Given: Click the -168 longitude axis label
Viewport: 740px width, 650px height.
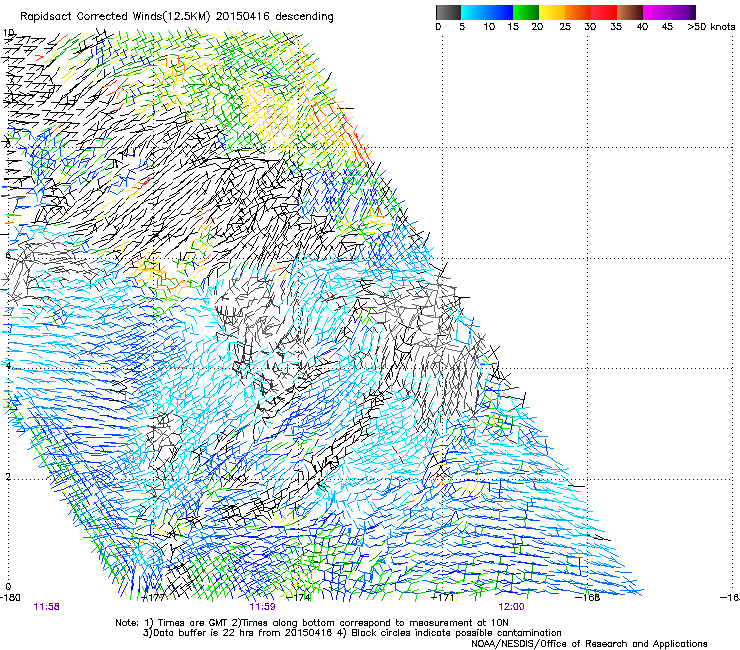Looking at the screenshot, I should [588, 597].
